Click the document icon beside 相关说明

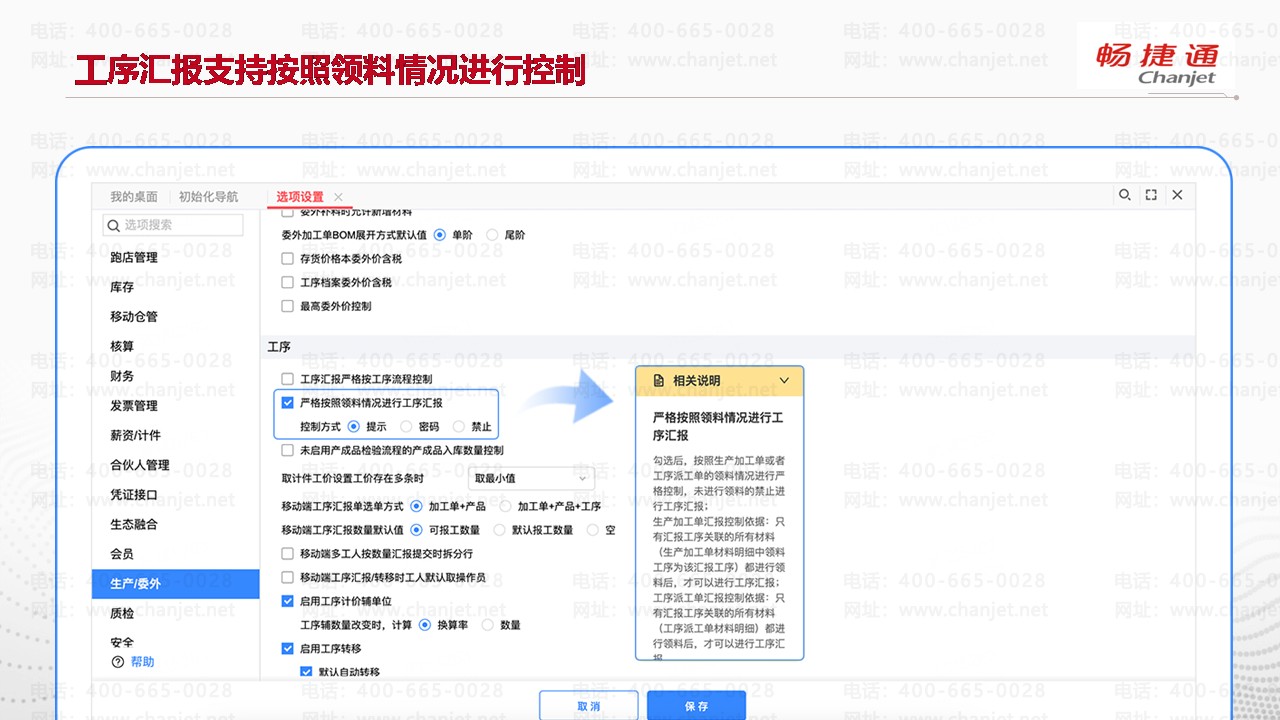pos(659,381)
